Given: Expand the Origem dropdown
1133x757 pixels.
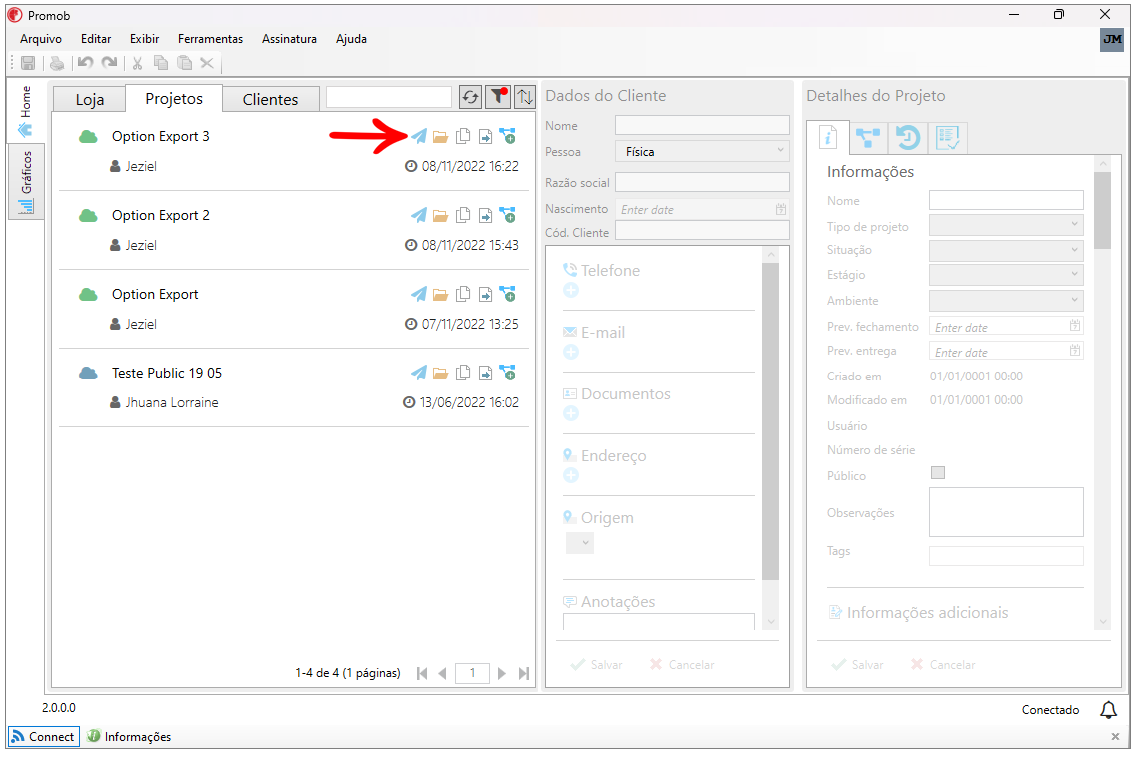Looking at the screenshot, I should pyautogui.click(x=580, y=542).
